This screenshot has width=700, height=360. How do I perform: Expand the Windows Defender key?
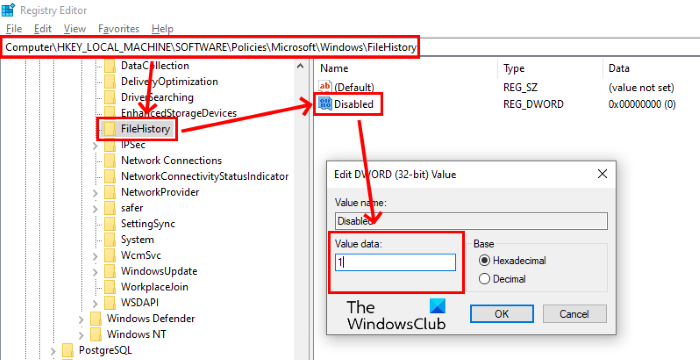81,319
